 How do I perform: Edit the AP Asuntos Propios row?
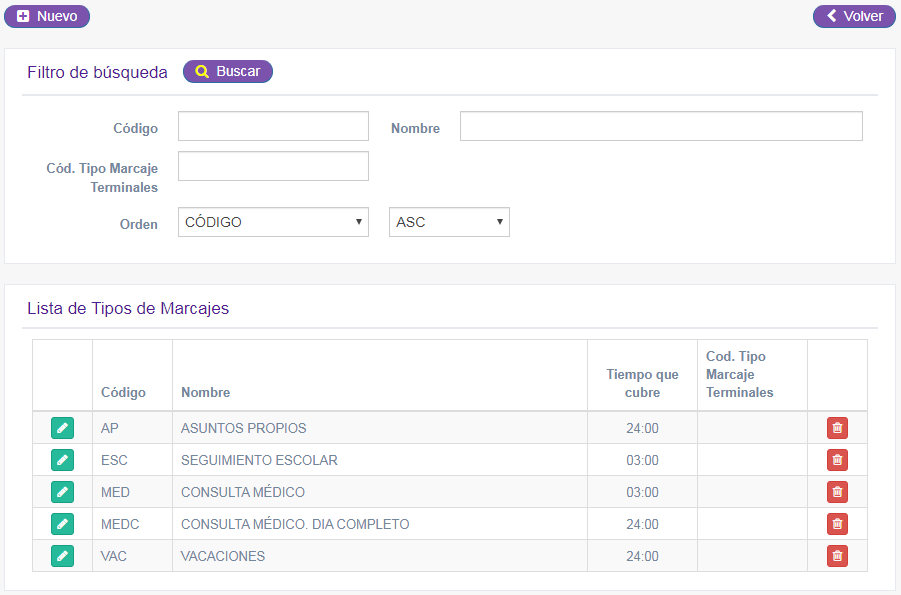click(x=62, y=428)
